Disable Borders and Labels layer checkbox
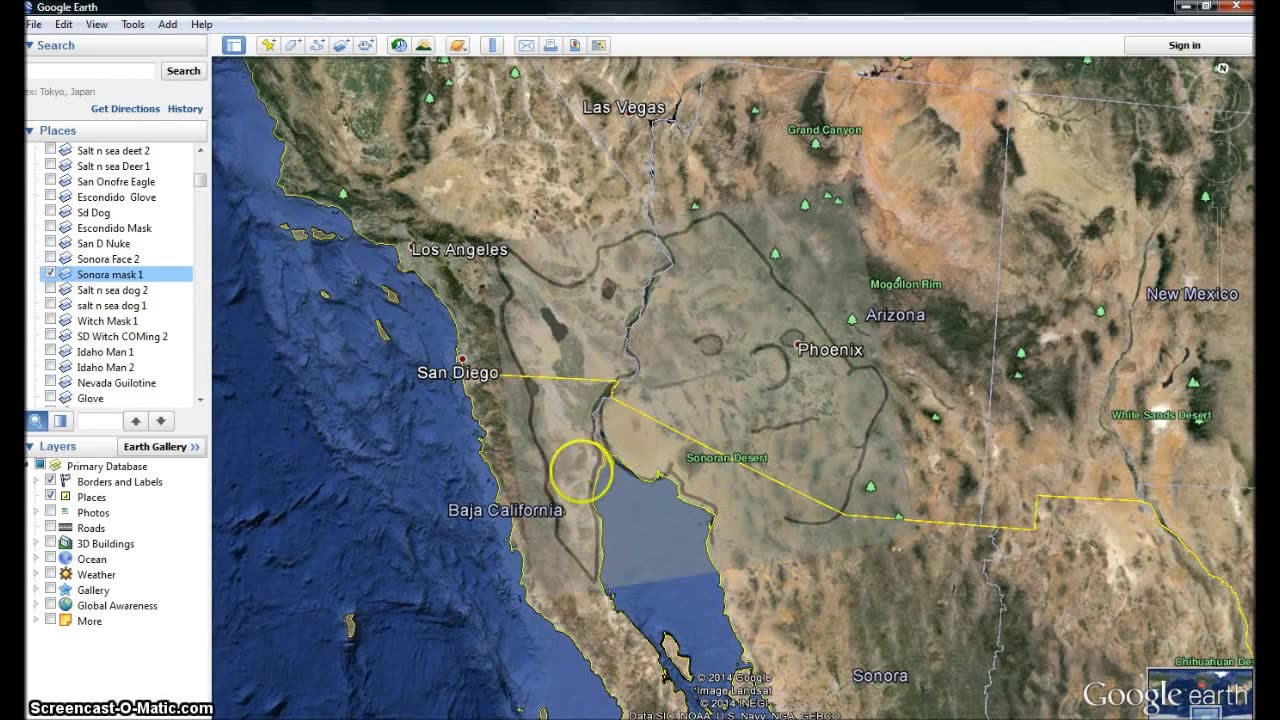This screenshot has height=720, width=1280. [50, 481]
